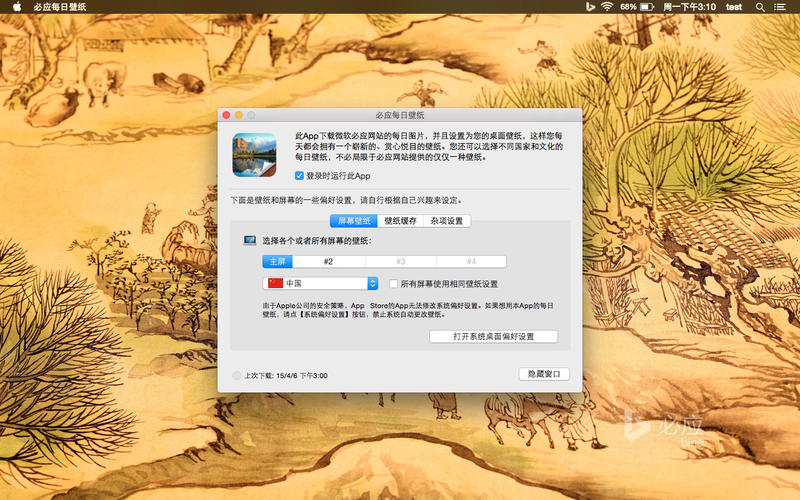Screen dimensions: 800x500
Task: Click the app's wallpaper icon image
Action: 255,155
